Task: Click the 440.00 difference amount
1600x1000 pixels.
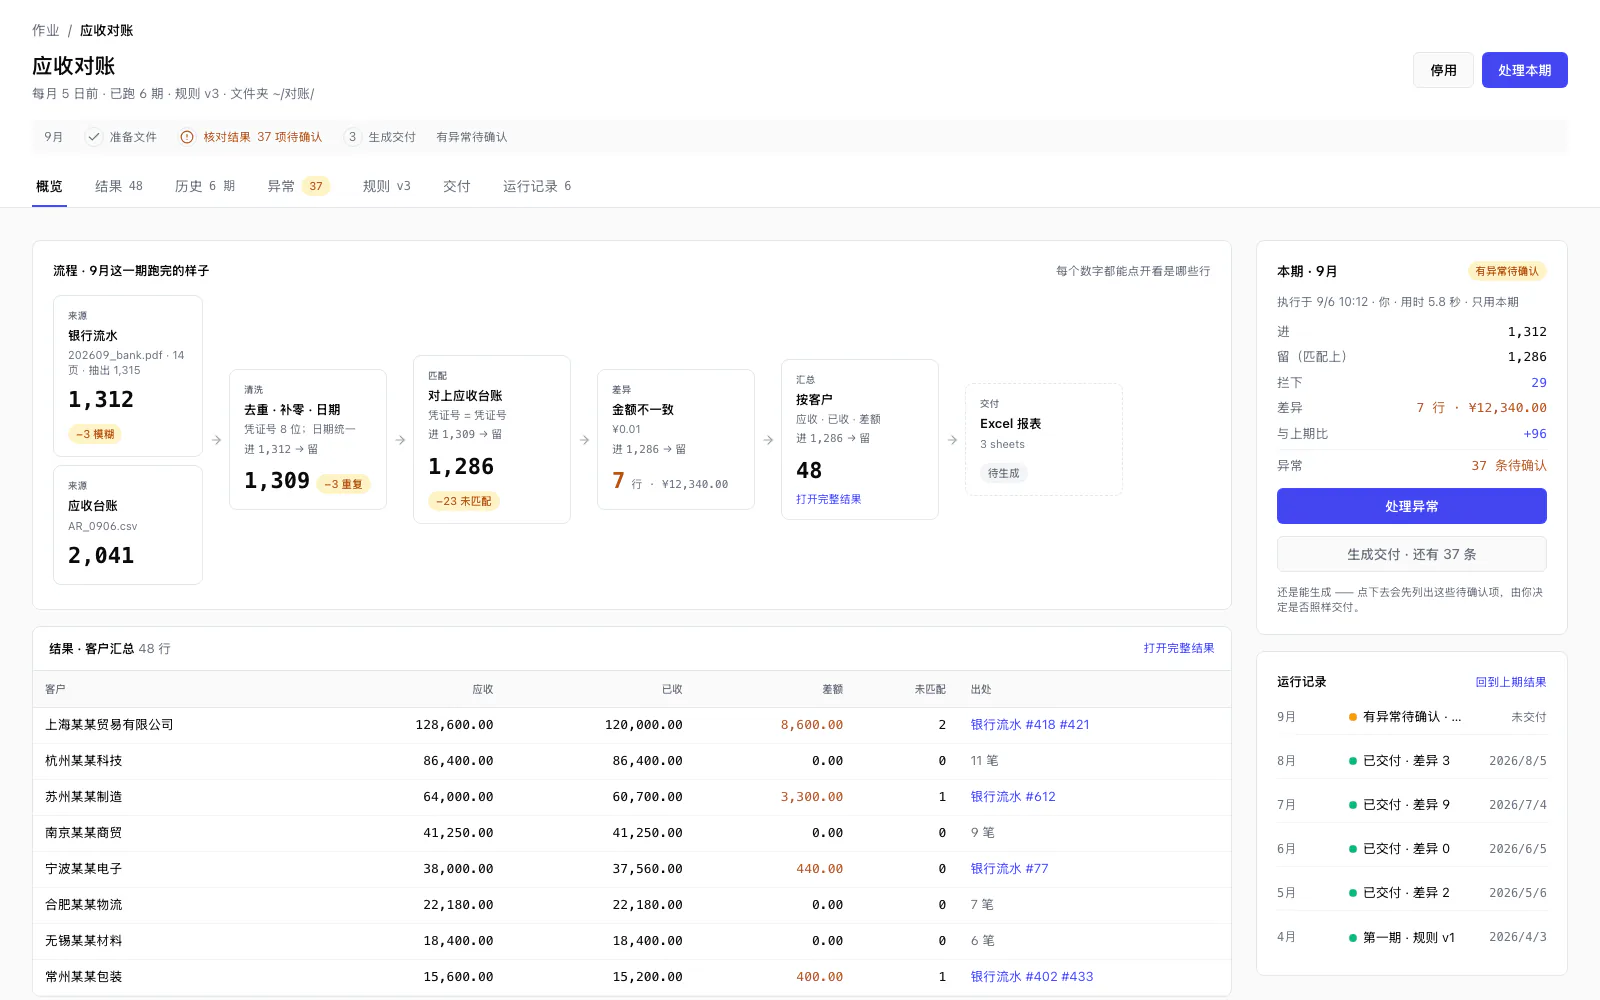Action: tap(819, 869)
